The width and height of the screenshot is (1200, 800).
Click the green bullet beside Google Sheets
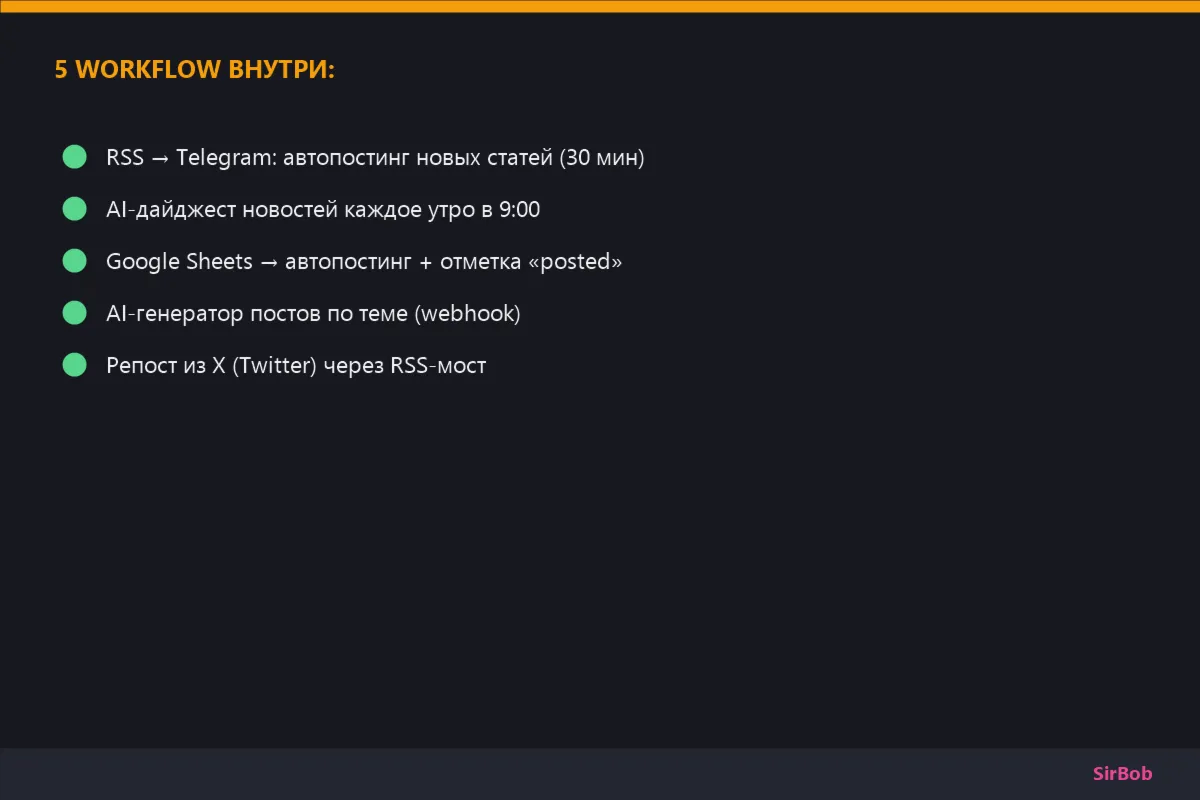75,261
